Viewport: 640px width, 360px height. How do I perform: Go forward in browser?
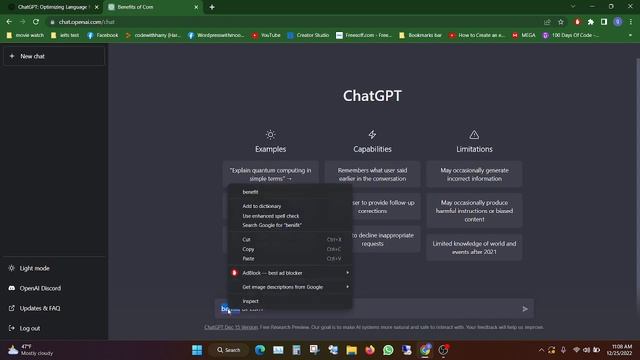click(22, 22)
